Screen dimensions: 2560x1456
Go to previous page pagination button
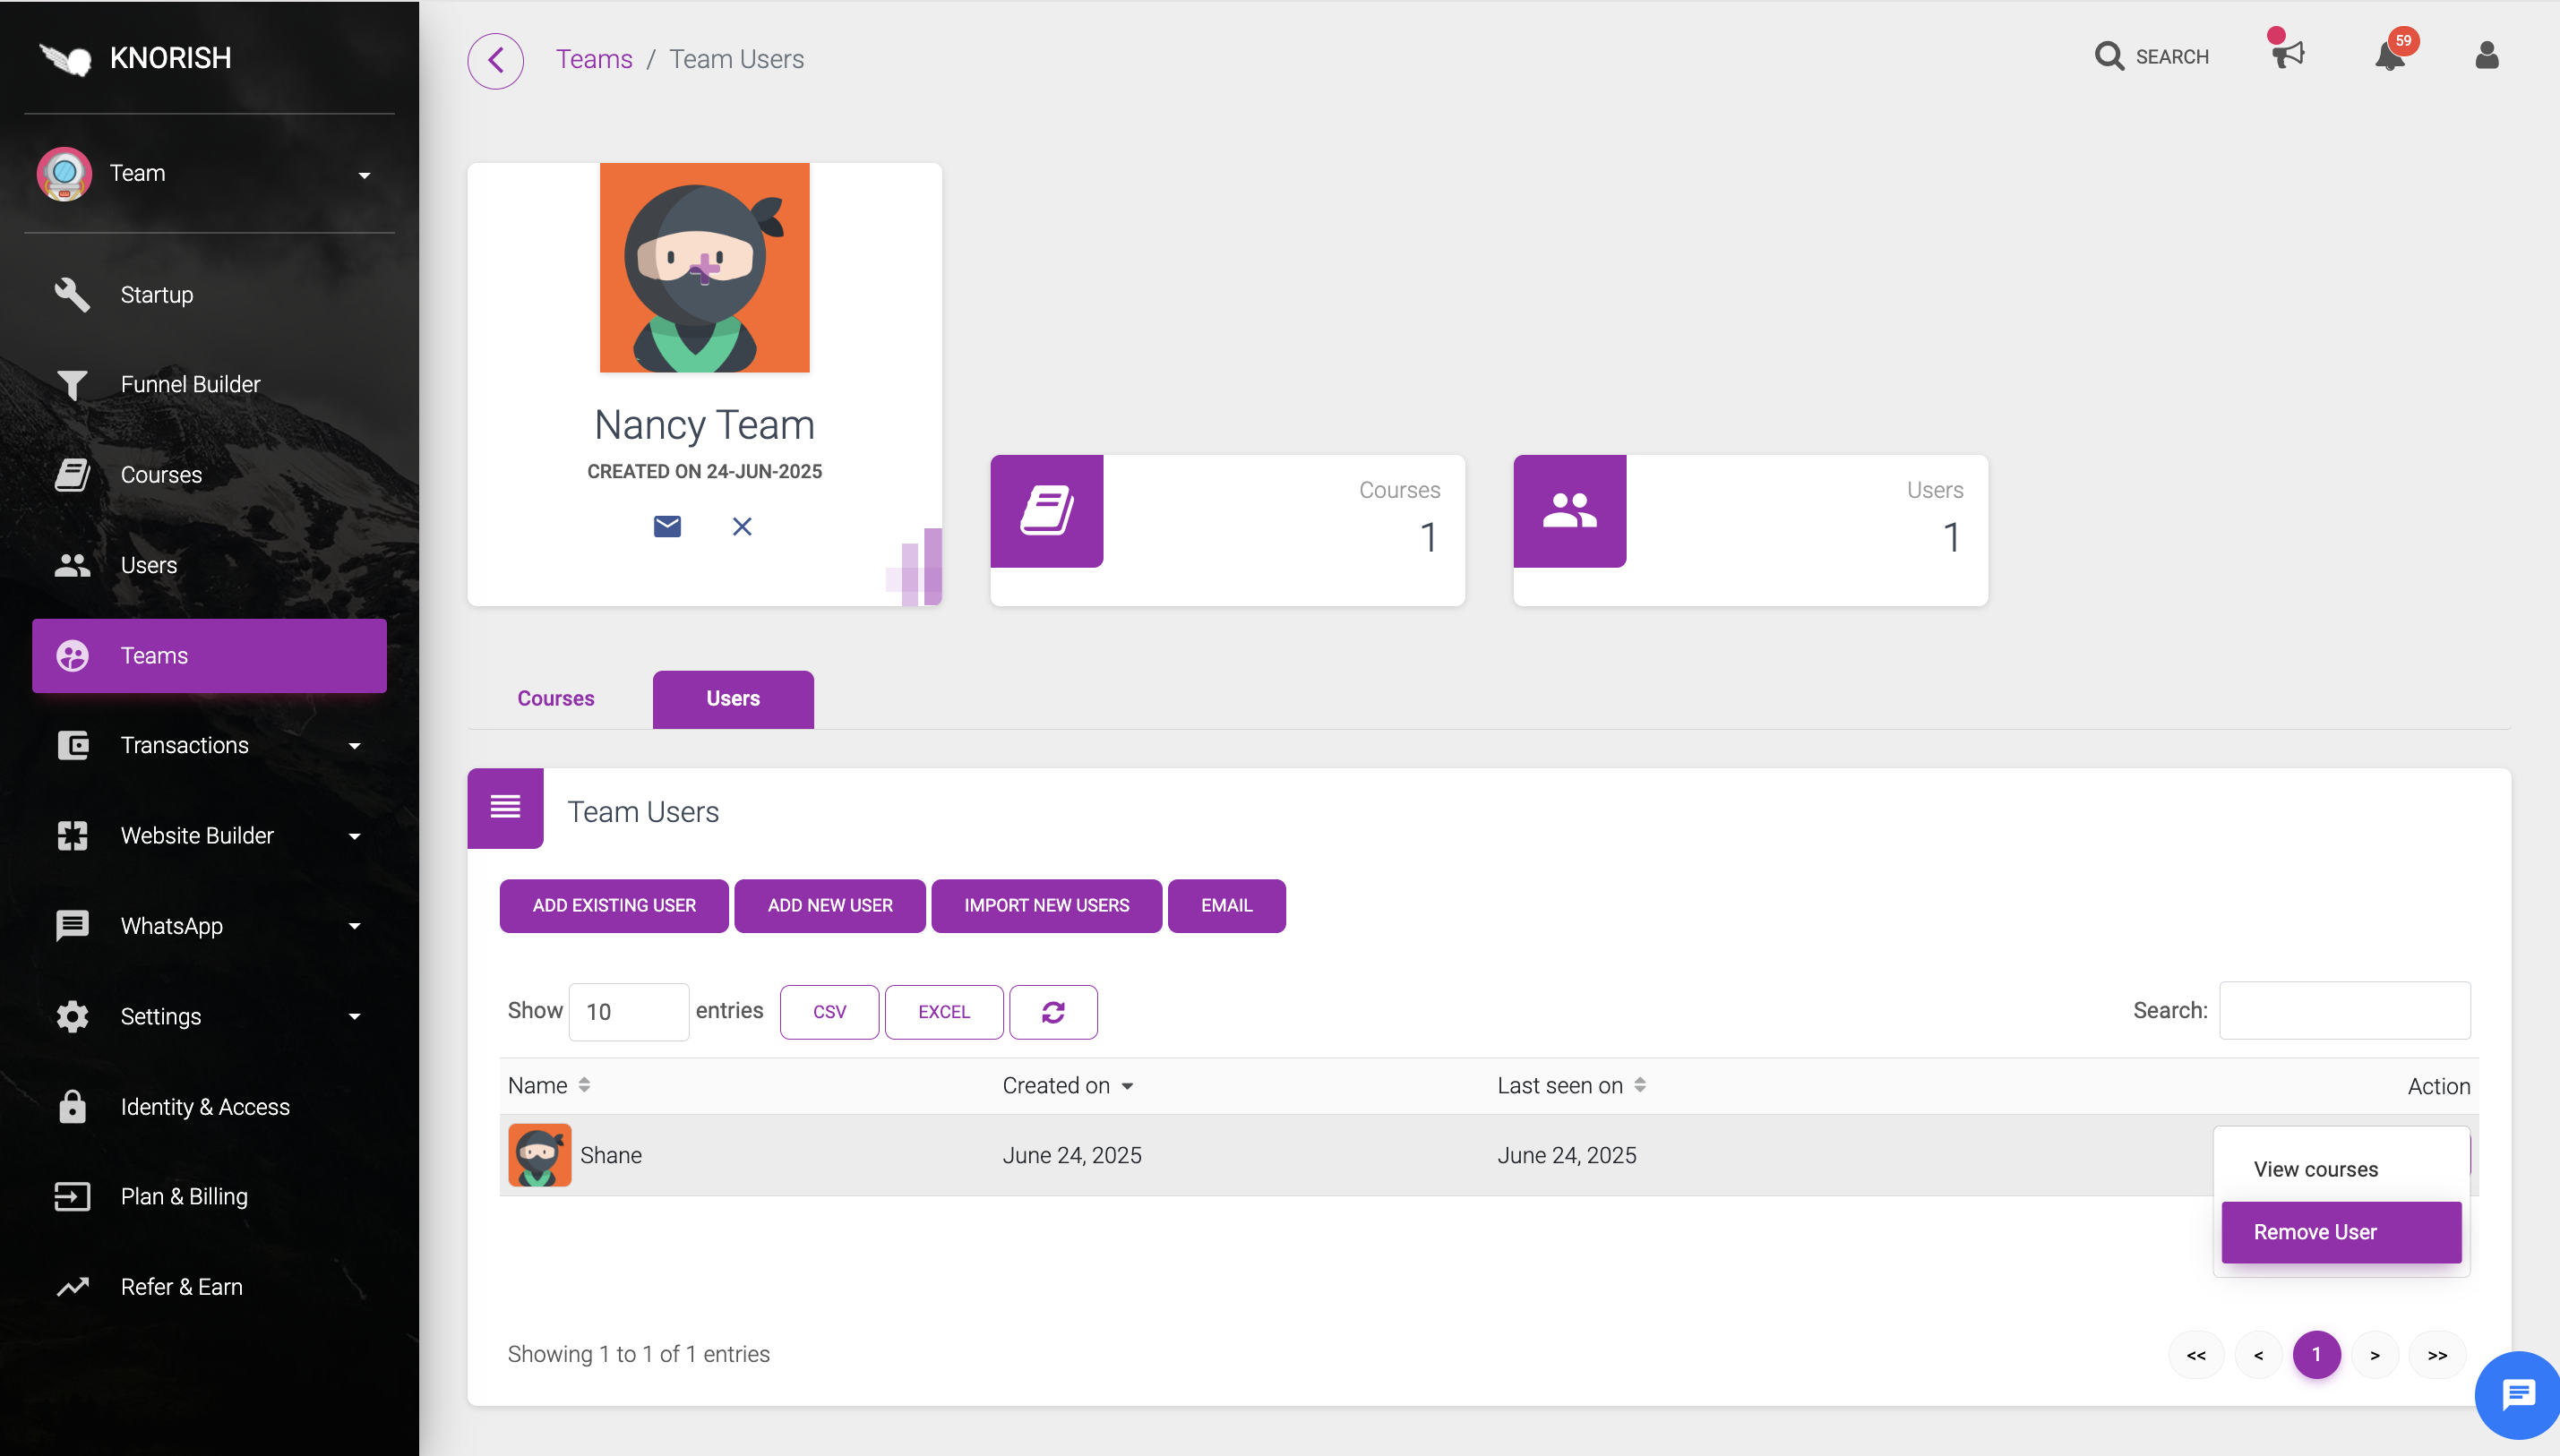pos(2258,1355)
